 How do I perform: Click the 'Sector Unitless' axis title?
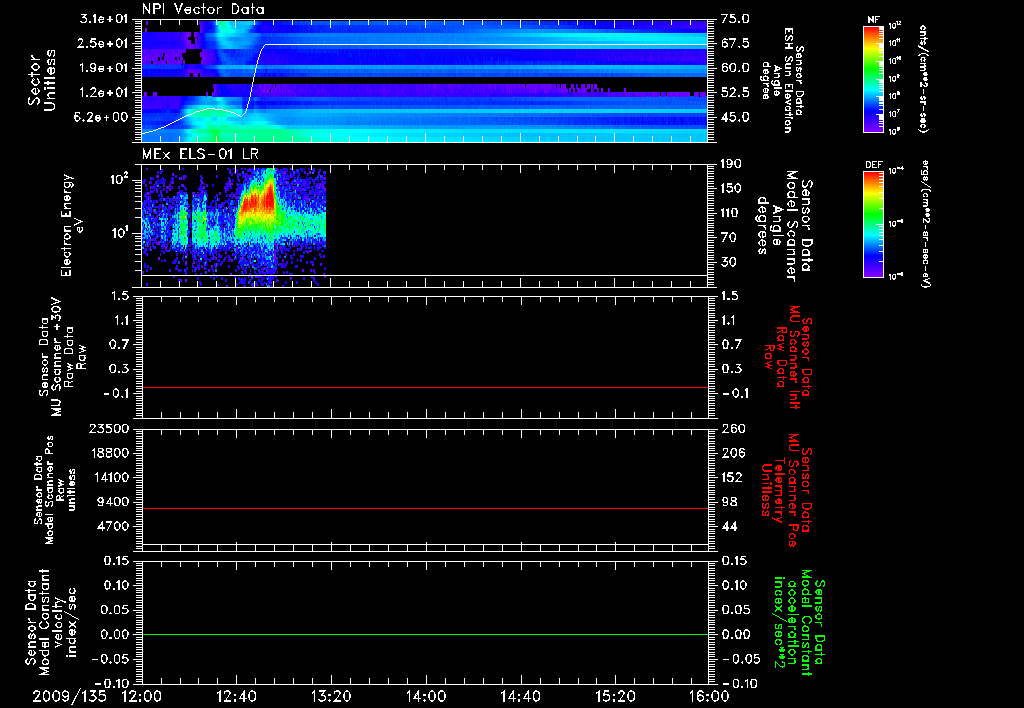[x=41, y=80]
